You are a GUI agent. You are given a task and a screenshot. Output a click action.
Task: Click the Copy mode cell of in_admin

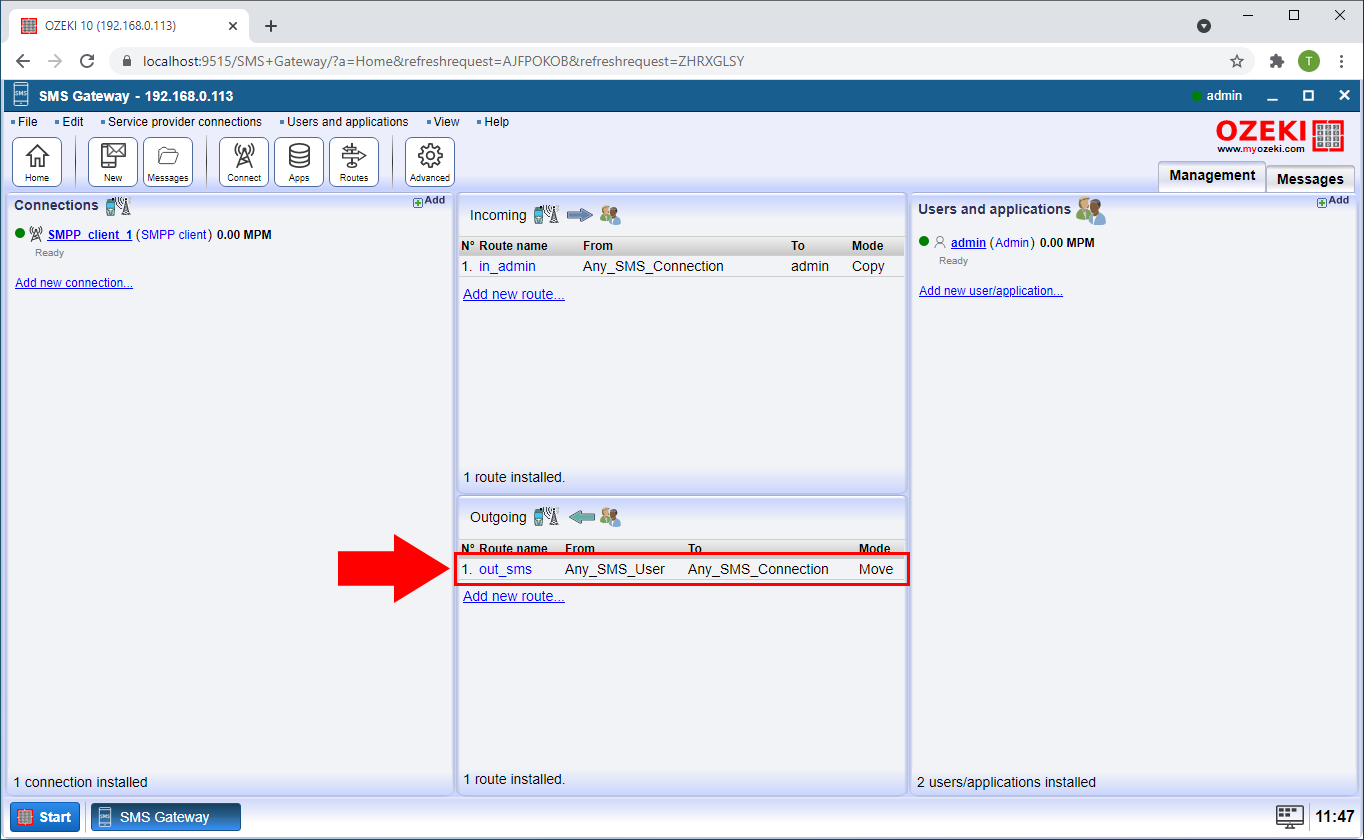tap(868, 267)
